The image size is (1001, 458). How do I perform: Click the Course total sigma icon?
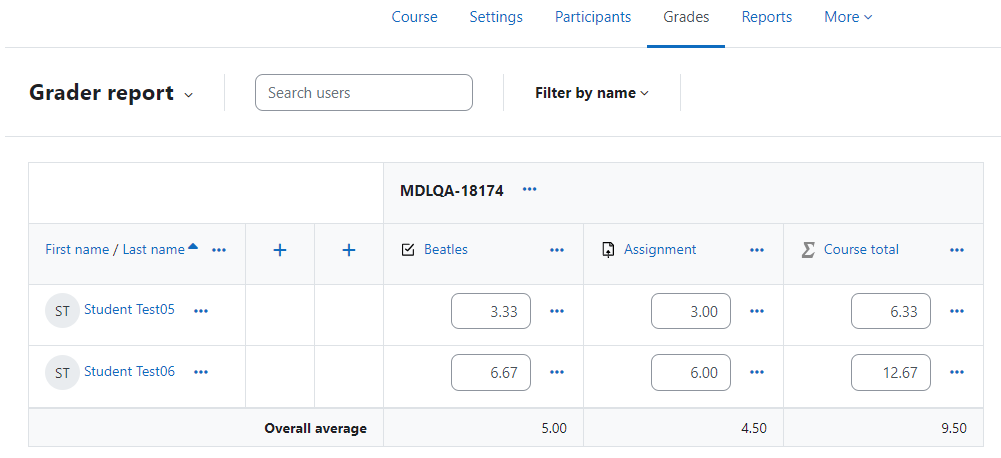click(808, 250)
